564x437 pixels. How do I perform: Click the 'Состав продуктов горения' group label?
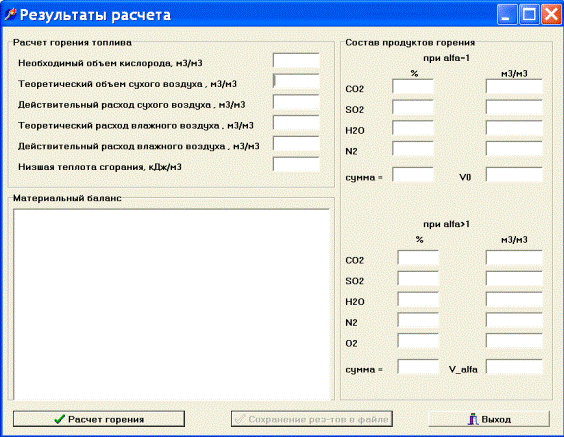[x=410, y=42]
